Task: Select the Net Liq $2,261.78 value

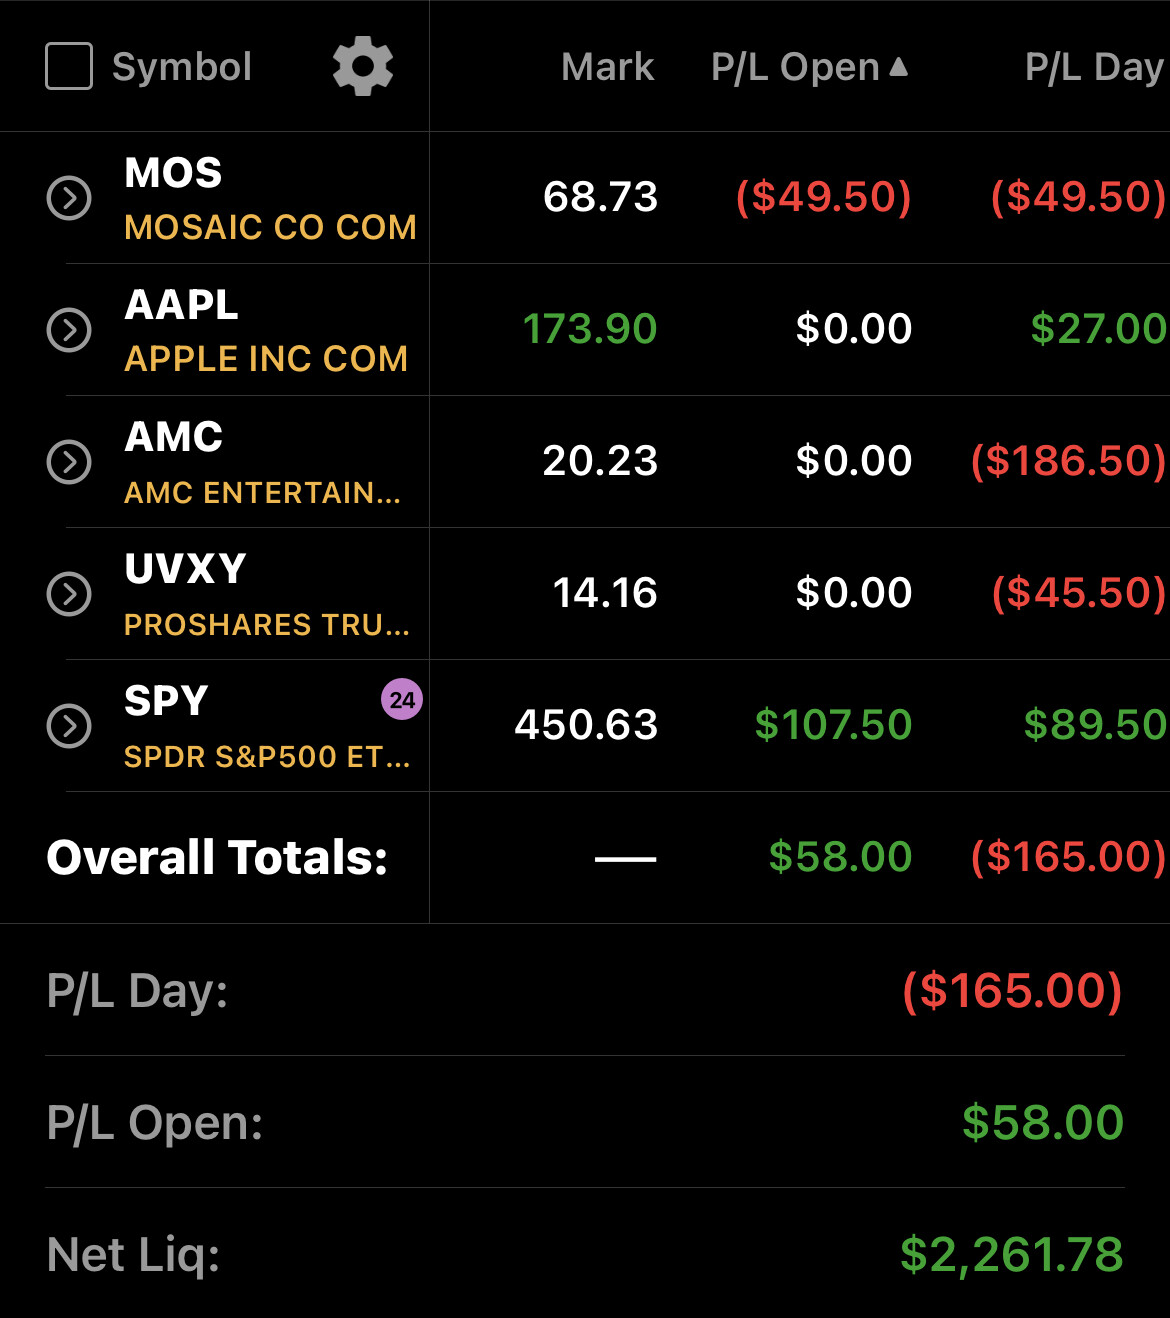Action: coord(1012,1255)
